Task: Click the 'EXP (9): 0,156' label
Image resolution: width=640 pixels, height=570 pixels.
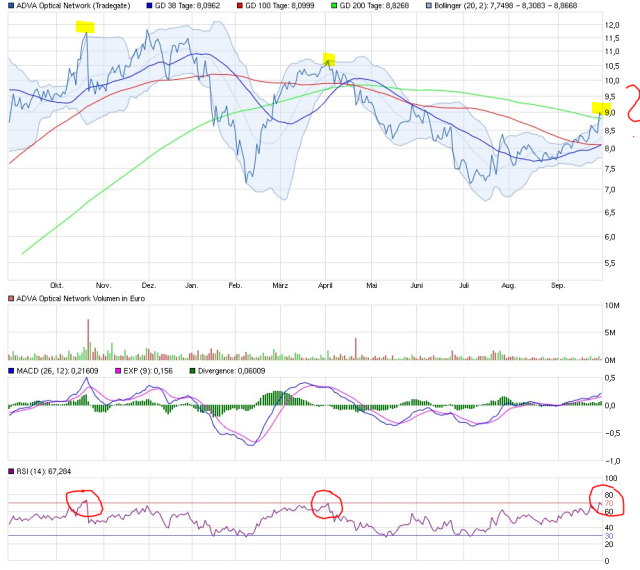Action: point(148,371)
